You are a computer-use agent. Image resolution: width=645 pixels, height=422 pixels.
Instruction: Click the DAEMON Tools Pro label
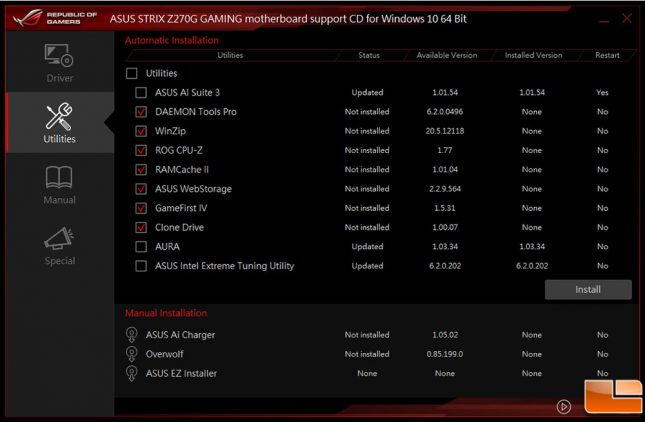click(196, 112)
